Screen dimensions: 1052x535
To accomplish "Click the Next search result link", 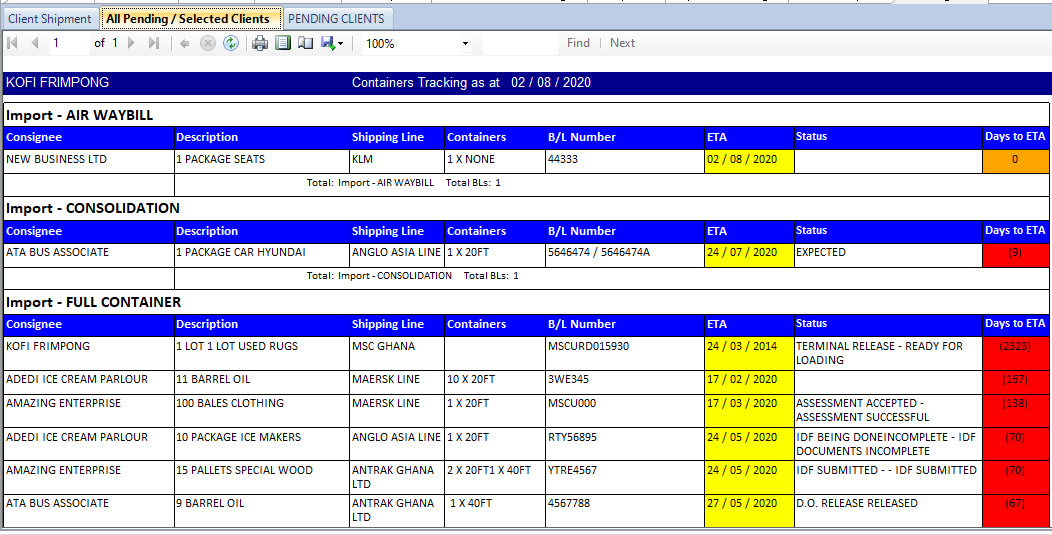I will pyautogui.click(x=622, y=43).
